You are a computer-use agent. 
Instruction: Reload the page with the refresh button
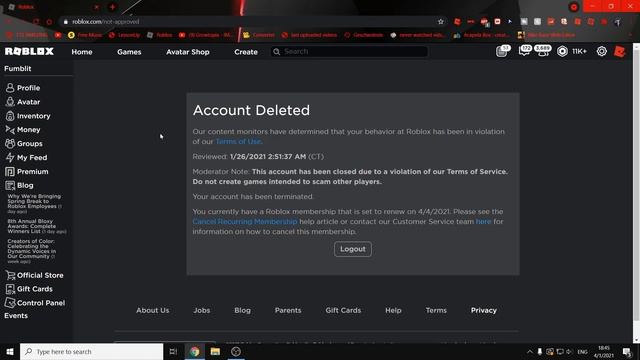(36, 22)
